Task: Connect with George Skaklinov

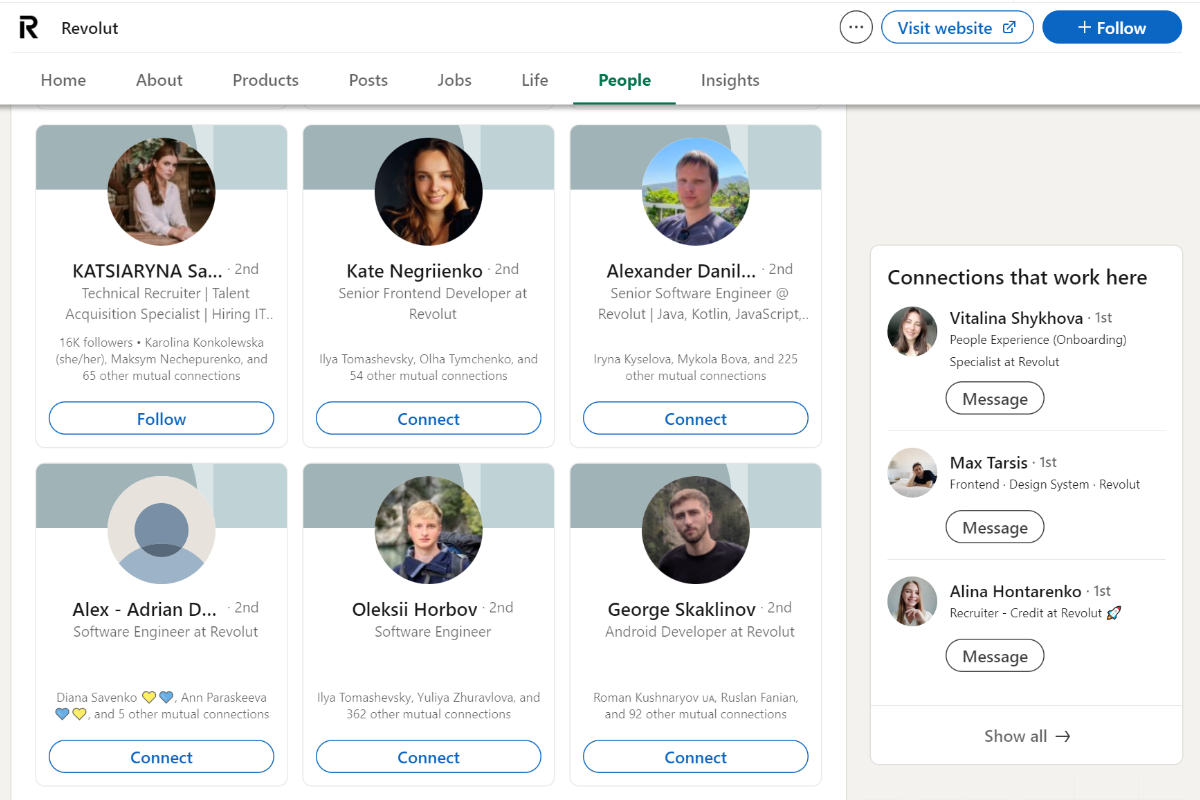Action: pyautogui.click(x=696, y=757)
